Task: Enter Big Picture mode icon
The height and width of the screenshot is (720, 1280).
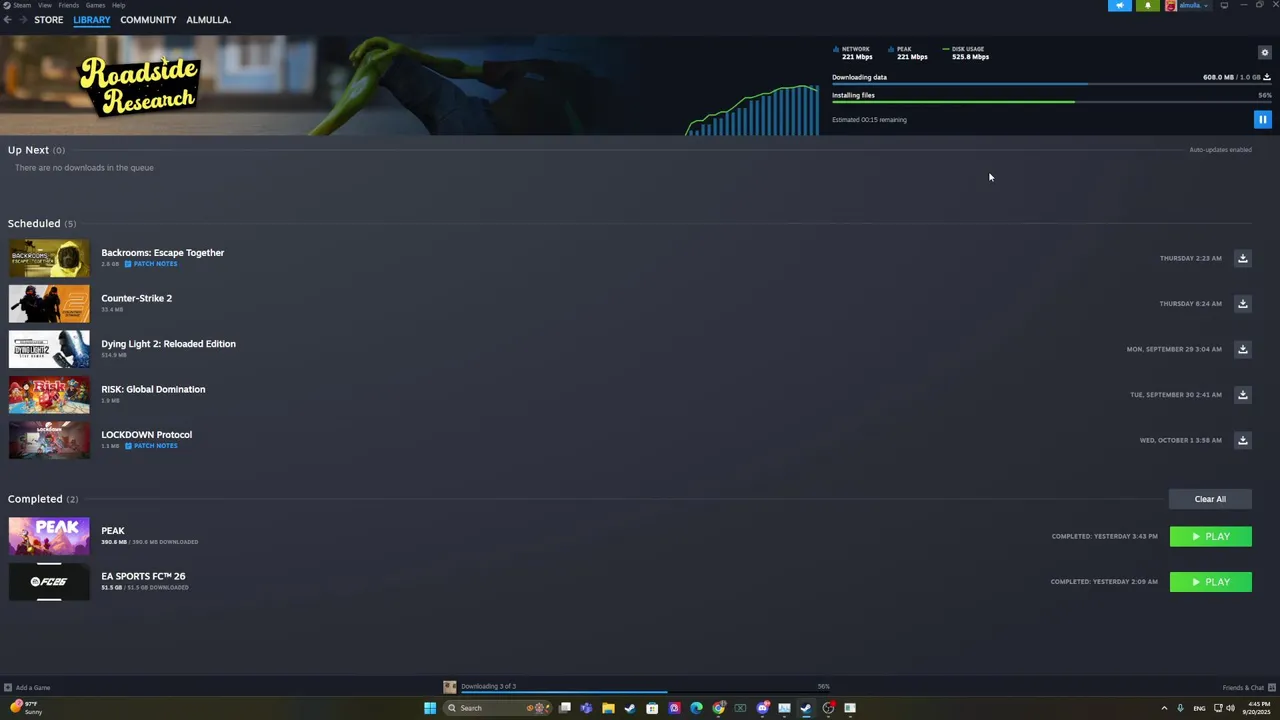Action: click(1224, 5)
